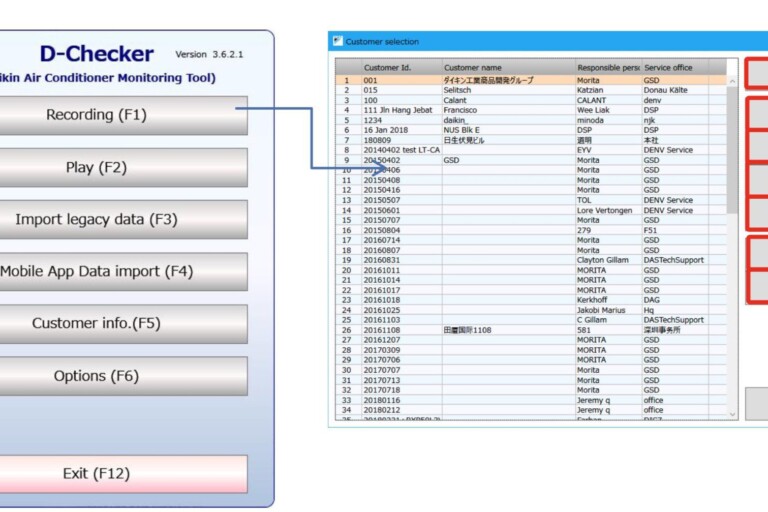Select customer row with Id 001
The height and width of the screenshot is (512, 768).
pos(531,80)
